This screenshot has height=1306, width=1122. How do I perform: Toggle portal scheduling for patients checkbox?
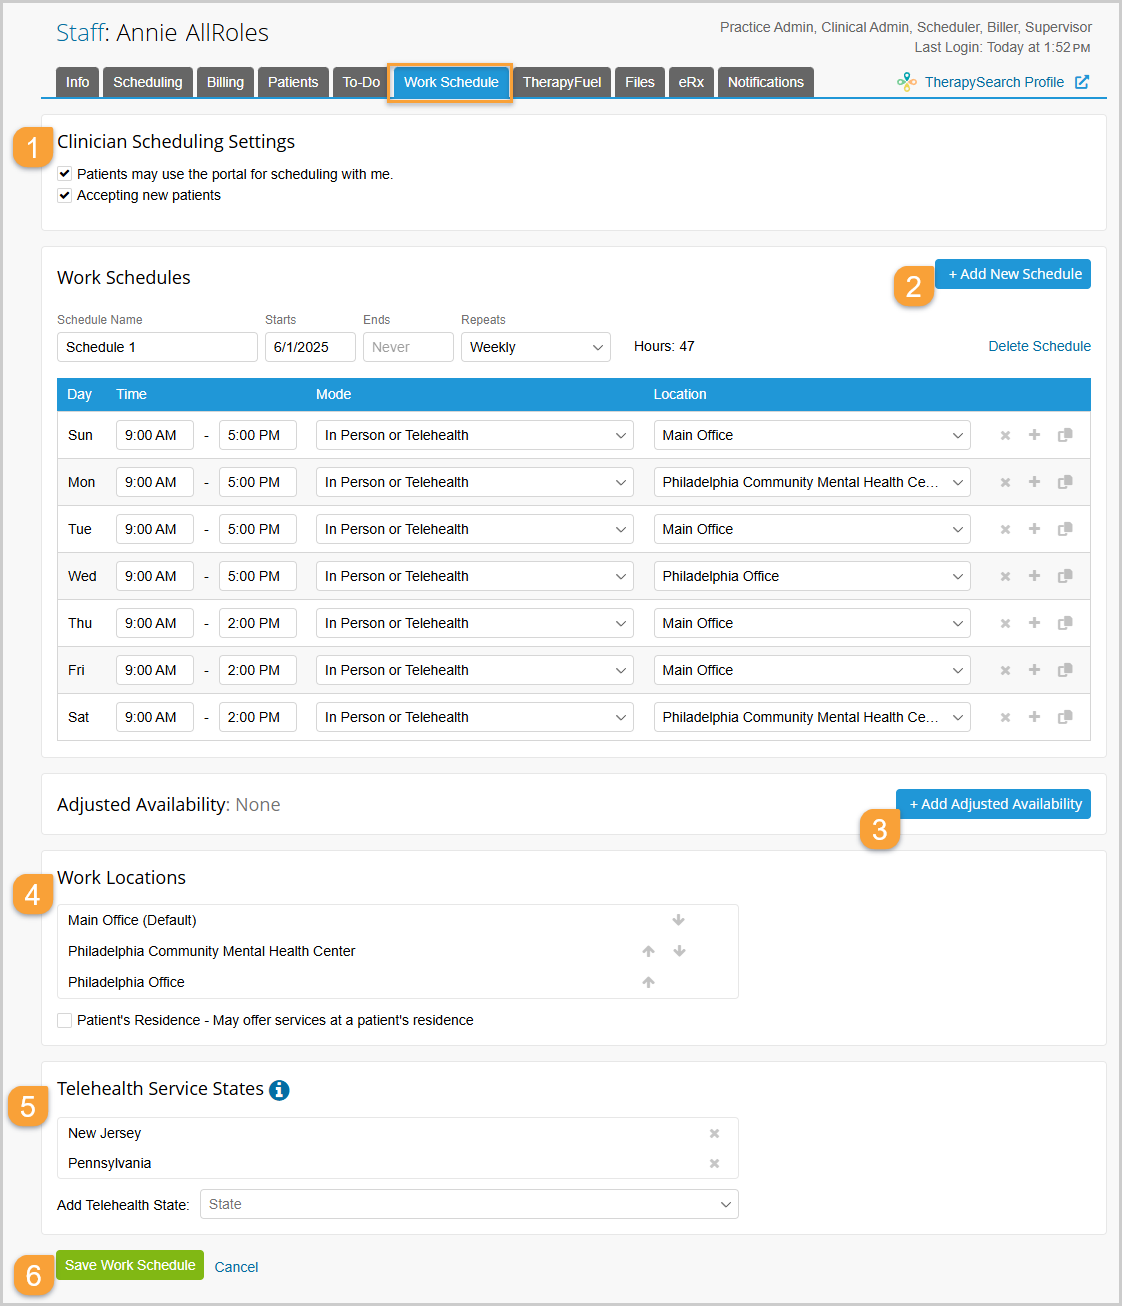[x=65, y=174]
